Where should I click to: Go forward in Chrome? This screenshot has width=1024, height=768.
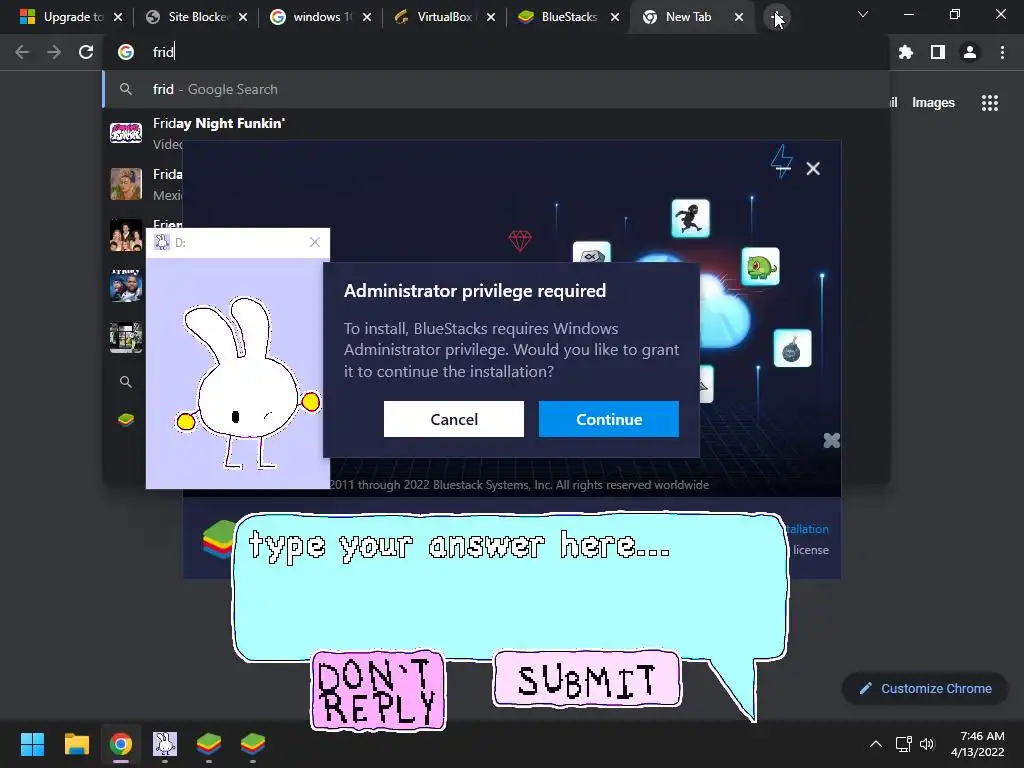[54, 52]
